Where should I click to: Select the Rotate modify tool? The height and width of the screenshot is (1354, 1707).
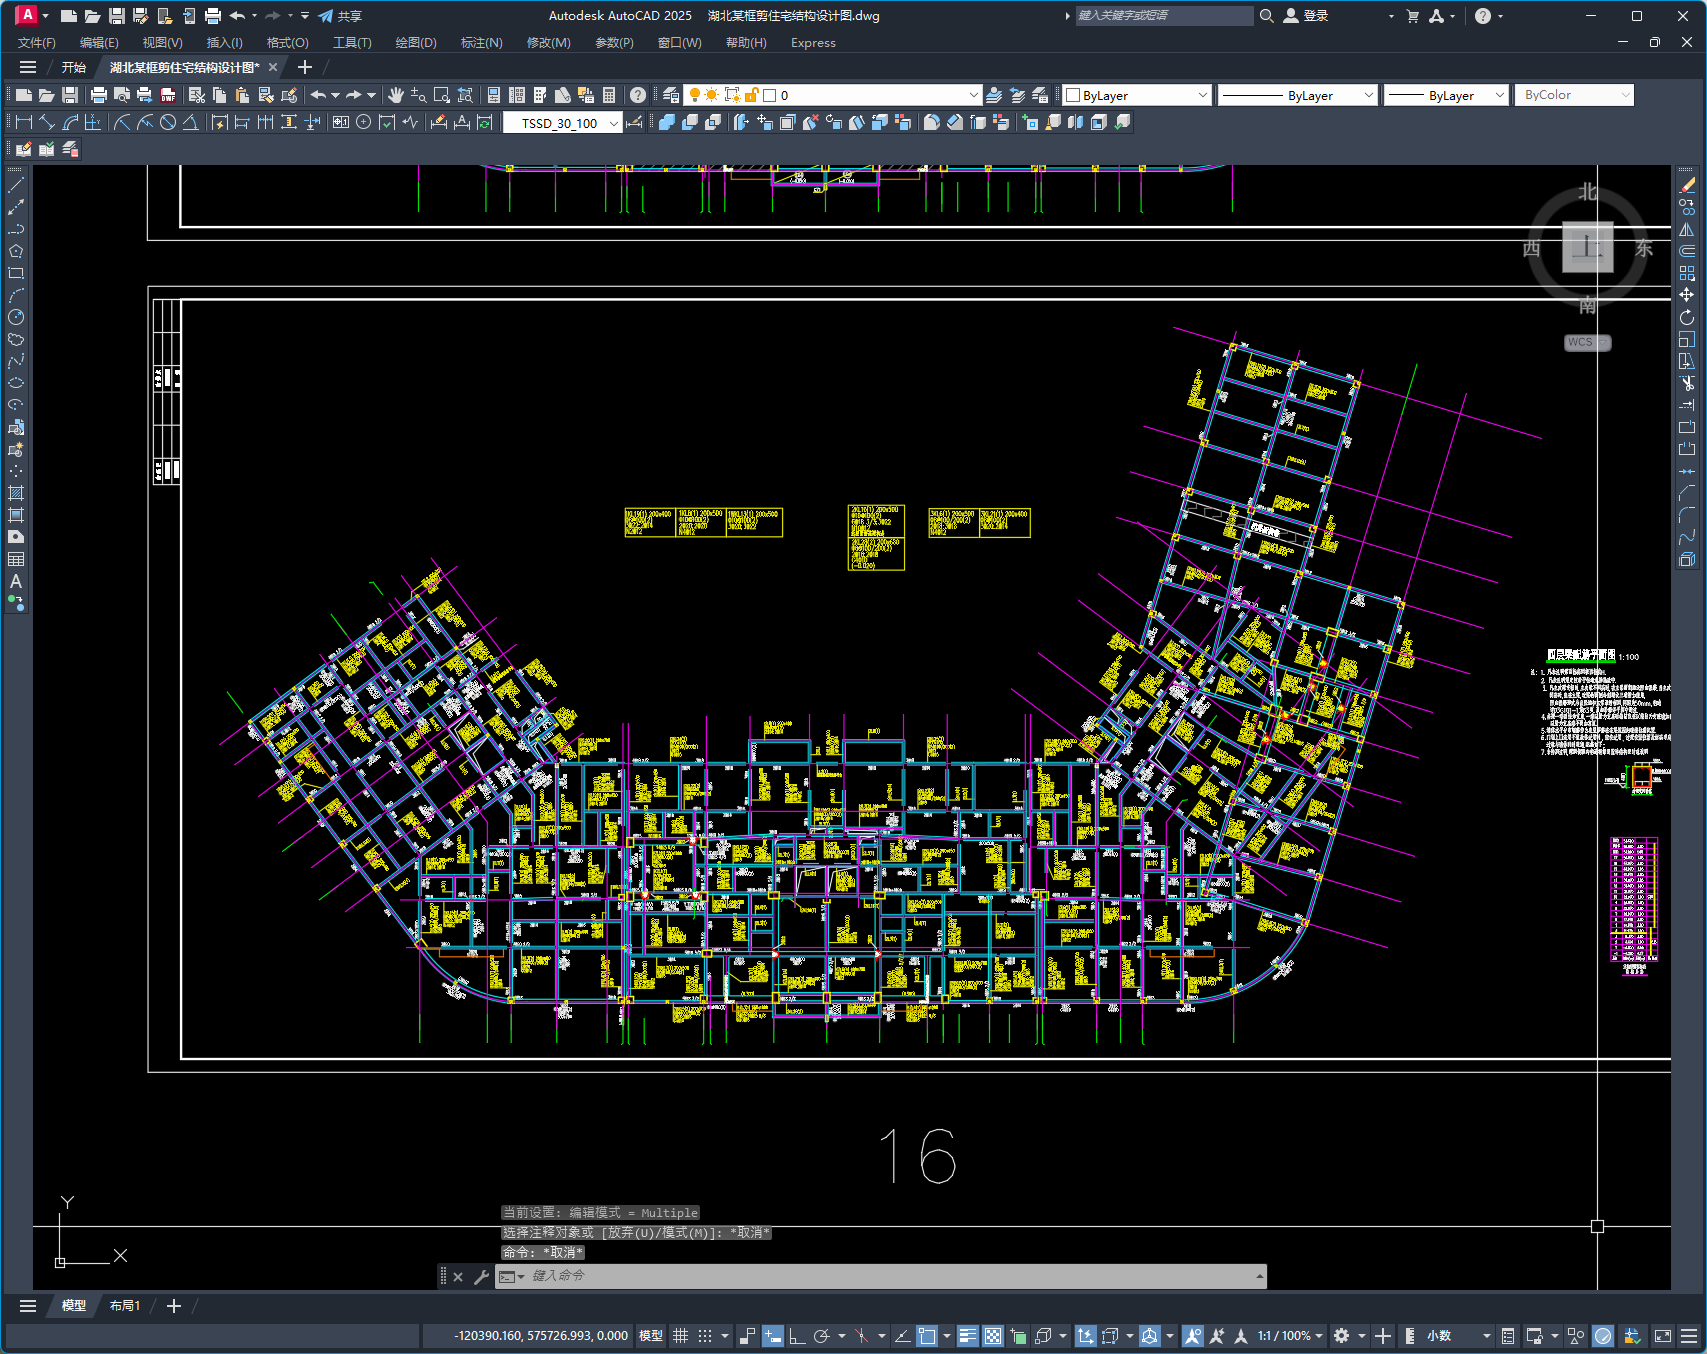tap(1687, 317)
